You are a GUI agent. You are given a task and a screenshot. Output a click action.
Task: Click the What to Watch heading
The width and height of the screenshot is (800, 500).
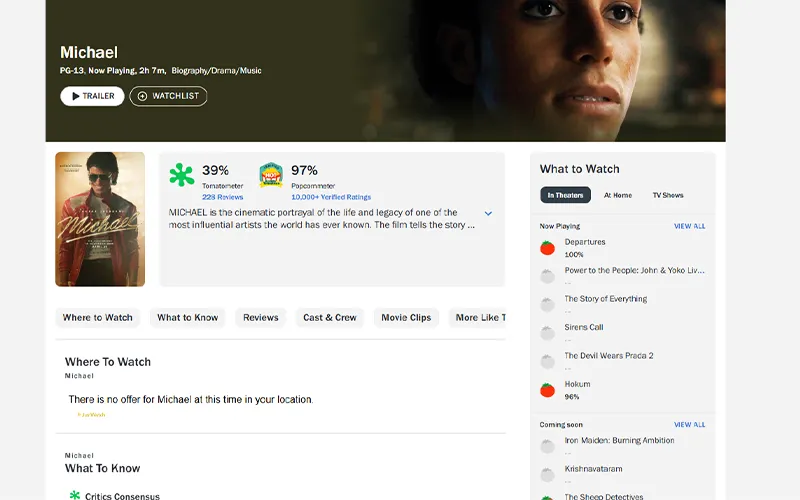pos(580,169)
